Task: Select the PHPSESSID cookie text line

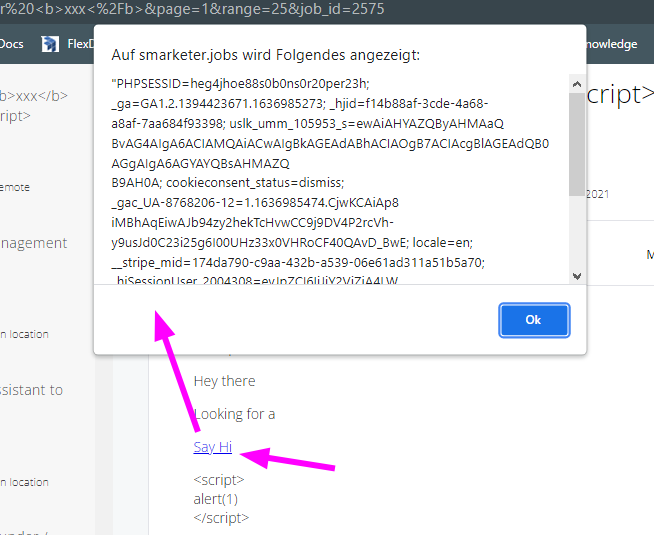Action: point(240,84)
